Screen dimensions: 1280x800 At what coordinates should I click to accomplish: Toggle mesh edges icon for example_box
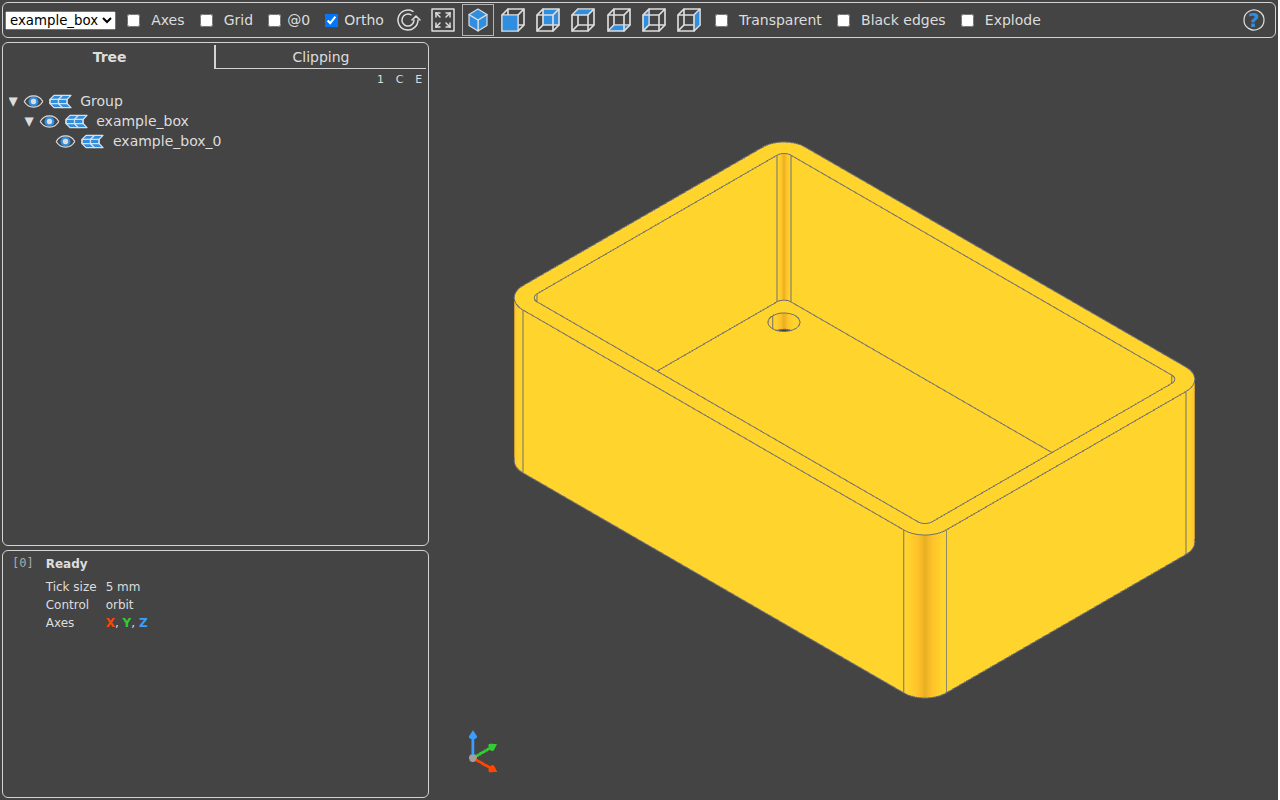coord(76,121)
